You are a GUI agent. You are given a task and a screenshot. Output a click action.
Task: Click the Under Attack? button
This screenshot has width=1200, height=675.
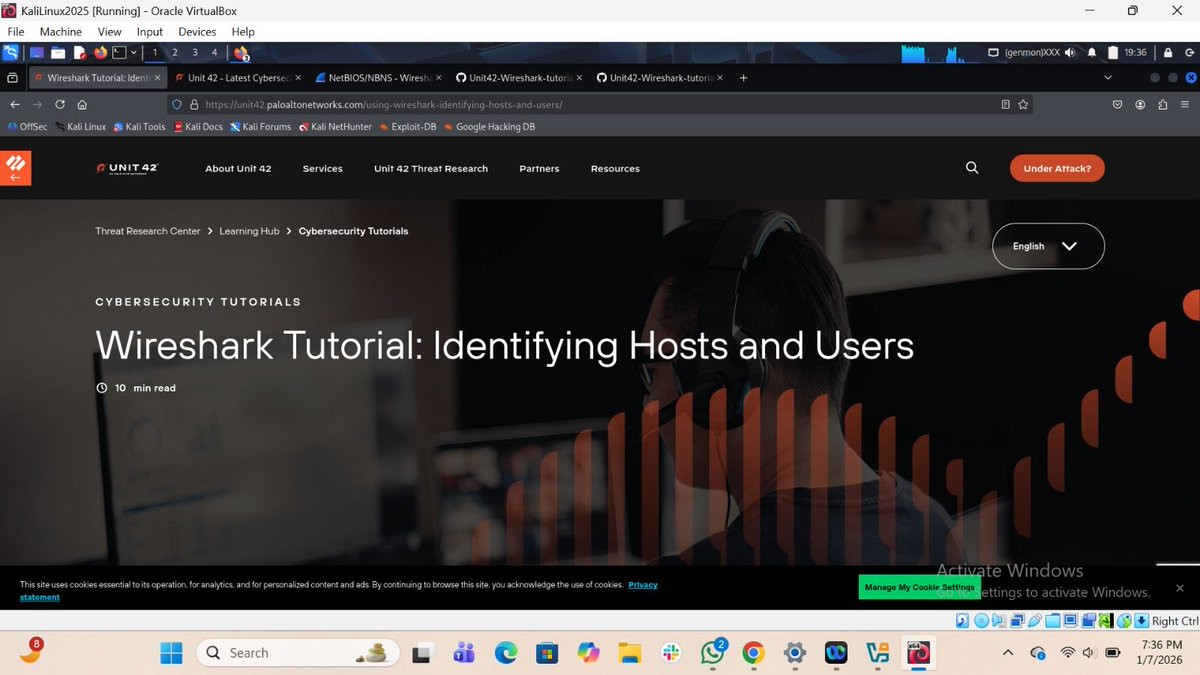[1057, 169]
